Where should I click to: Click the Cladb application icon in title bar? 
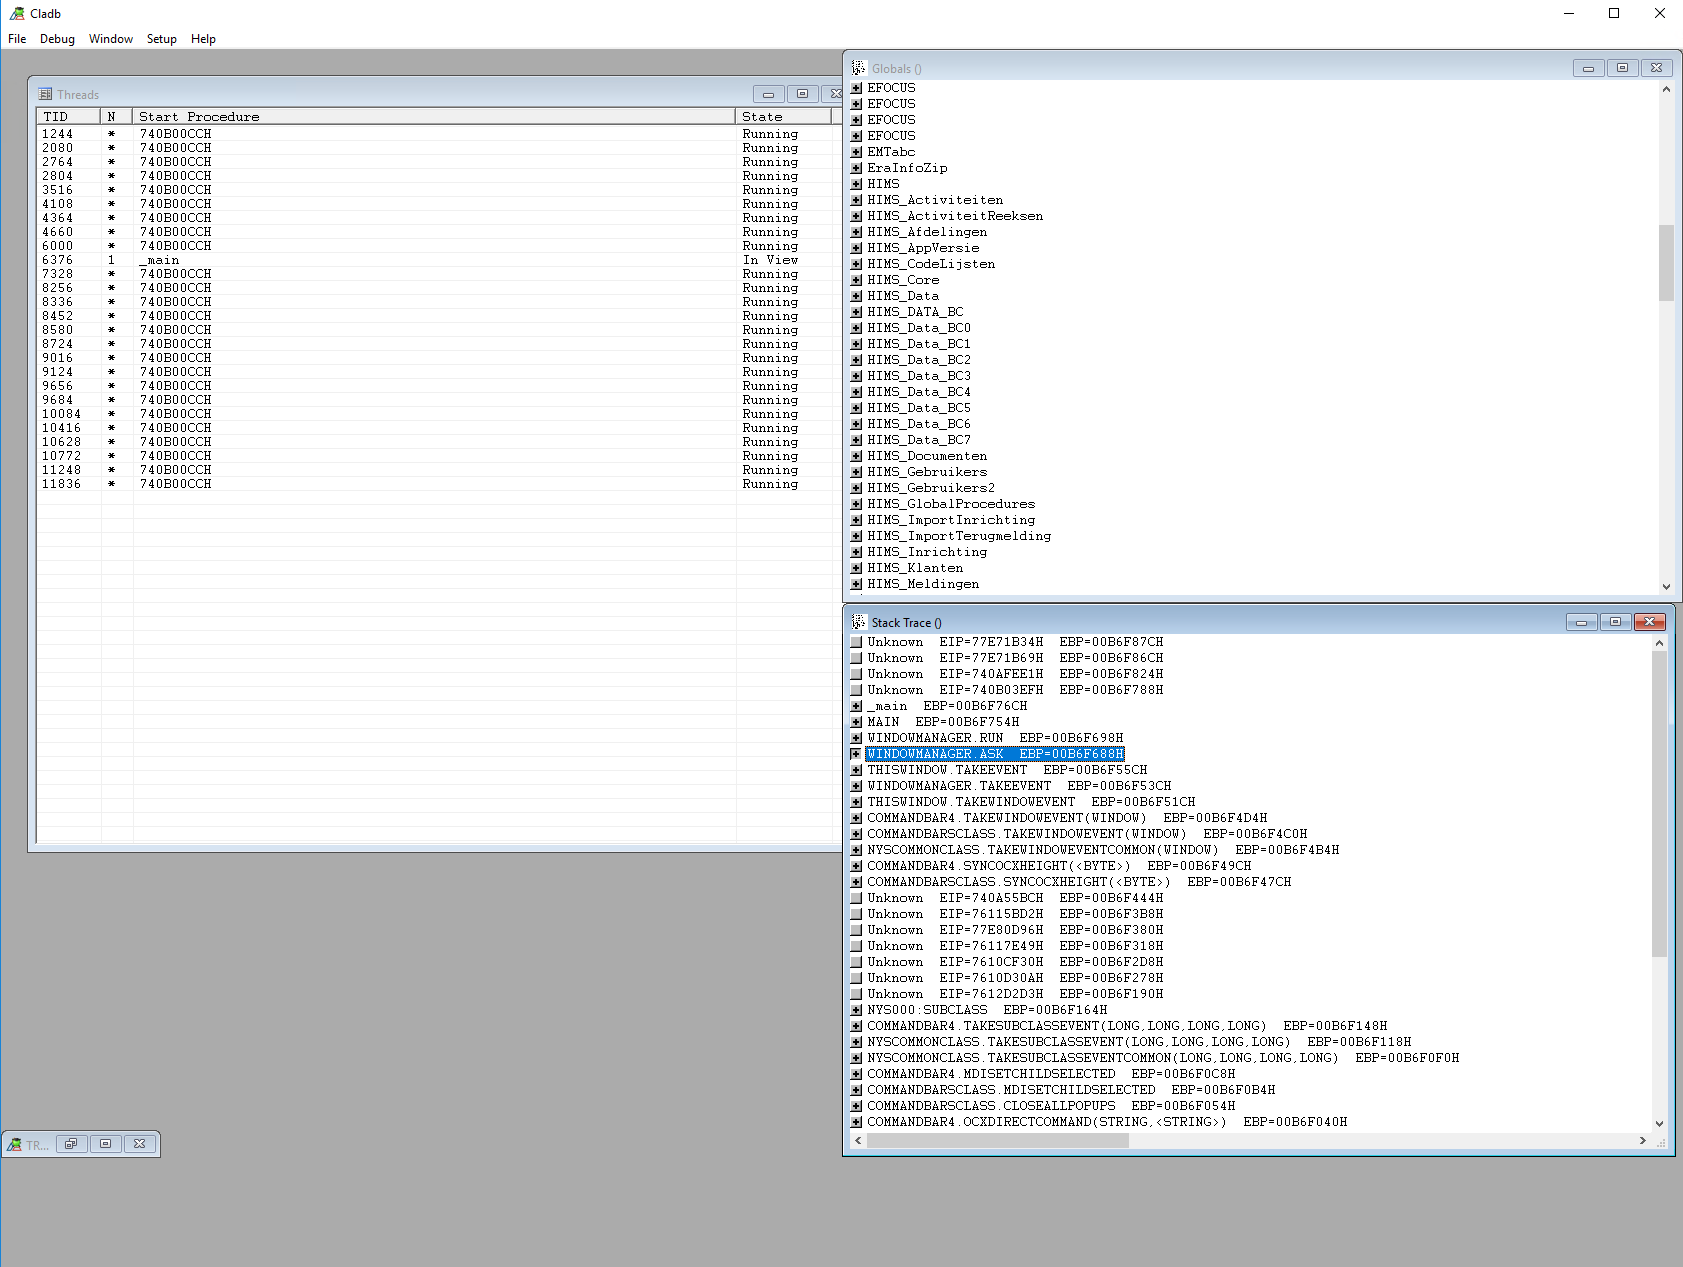16,13
